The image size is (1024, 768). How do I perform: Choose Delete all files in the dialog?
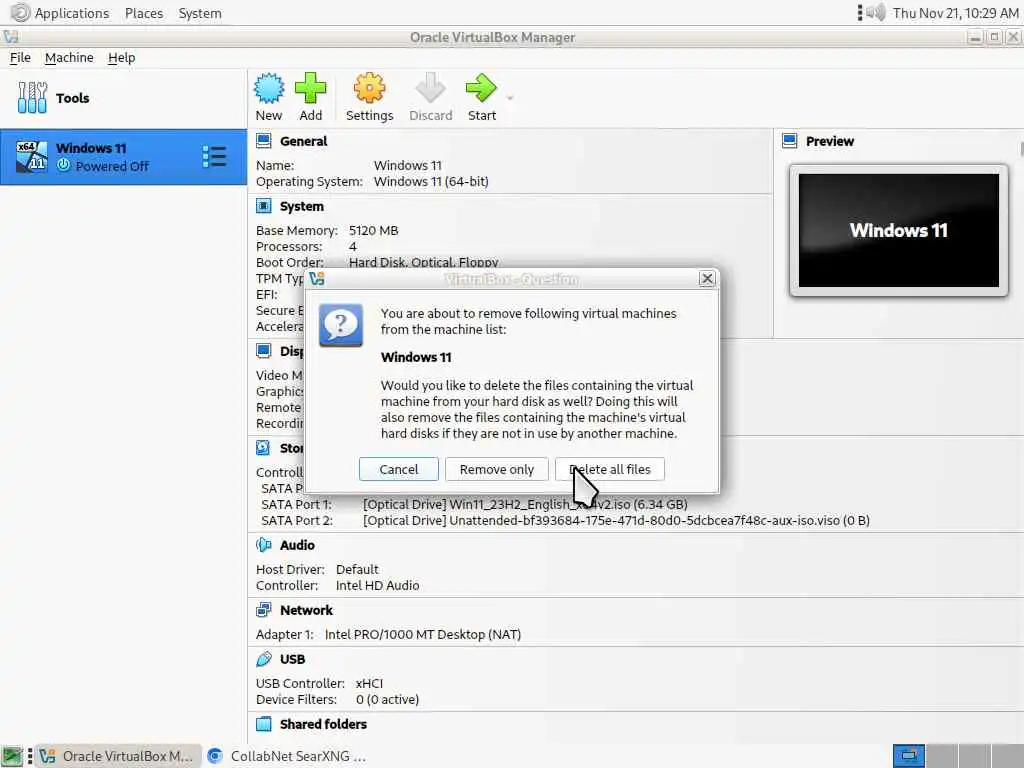[x=609, y=469]
